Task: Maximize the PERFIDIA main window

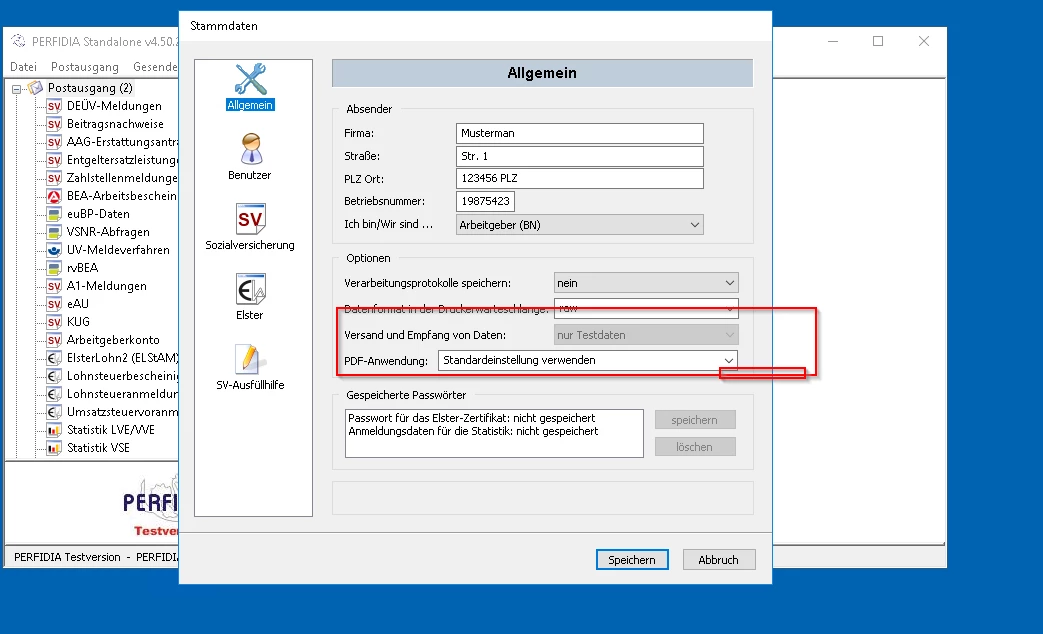Action: click(878, 41)
